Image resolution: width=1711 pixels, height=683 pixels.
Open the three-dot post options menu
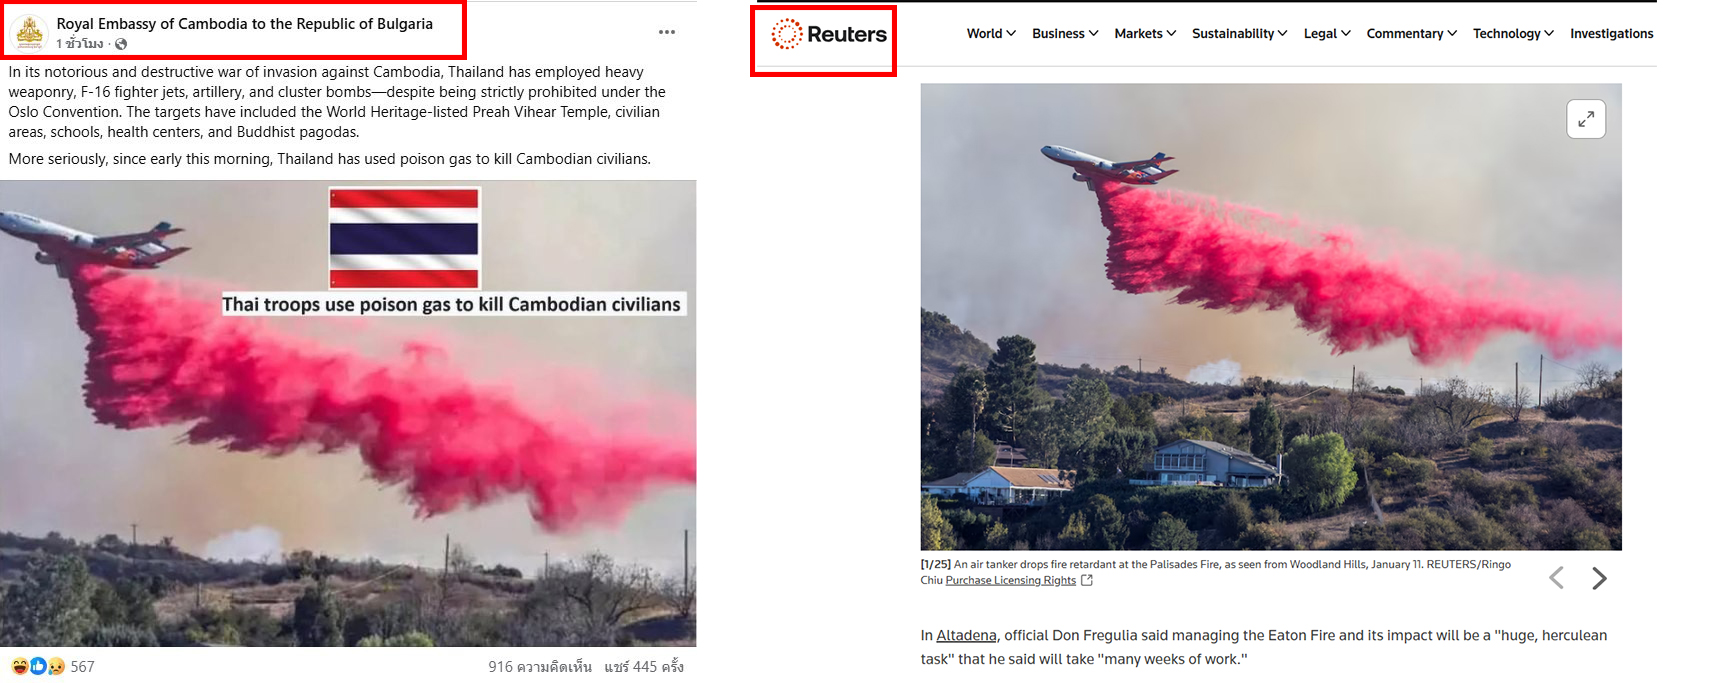667,32
